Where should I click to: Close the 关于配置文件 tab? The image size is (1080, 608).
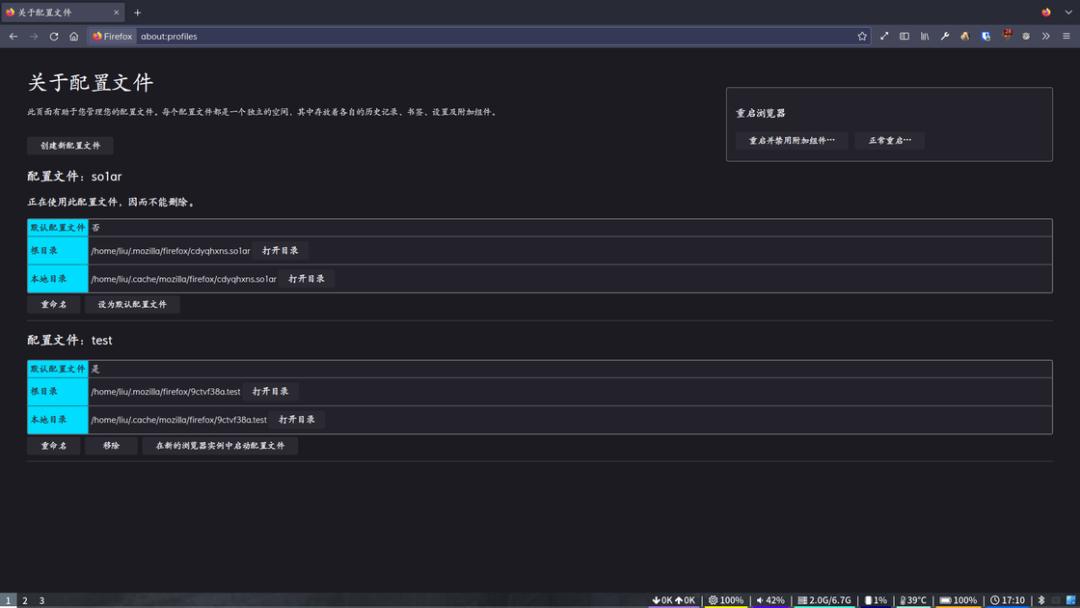(116, 12)
